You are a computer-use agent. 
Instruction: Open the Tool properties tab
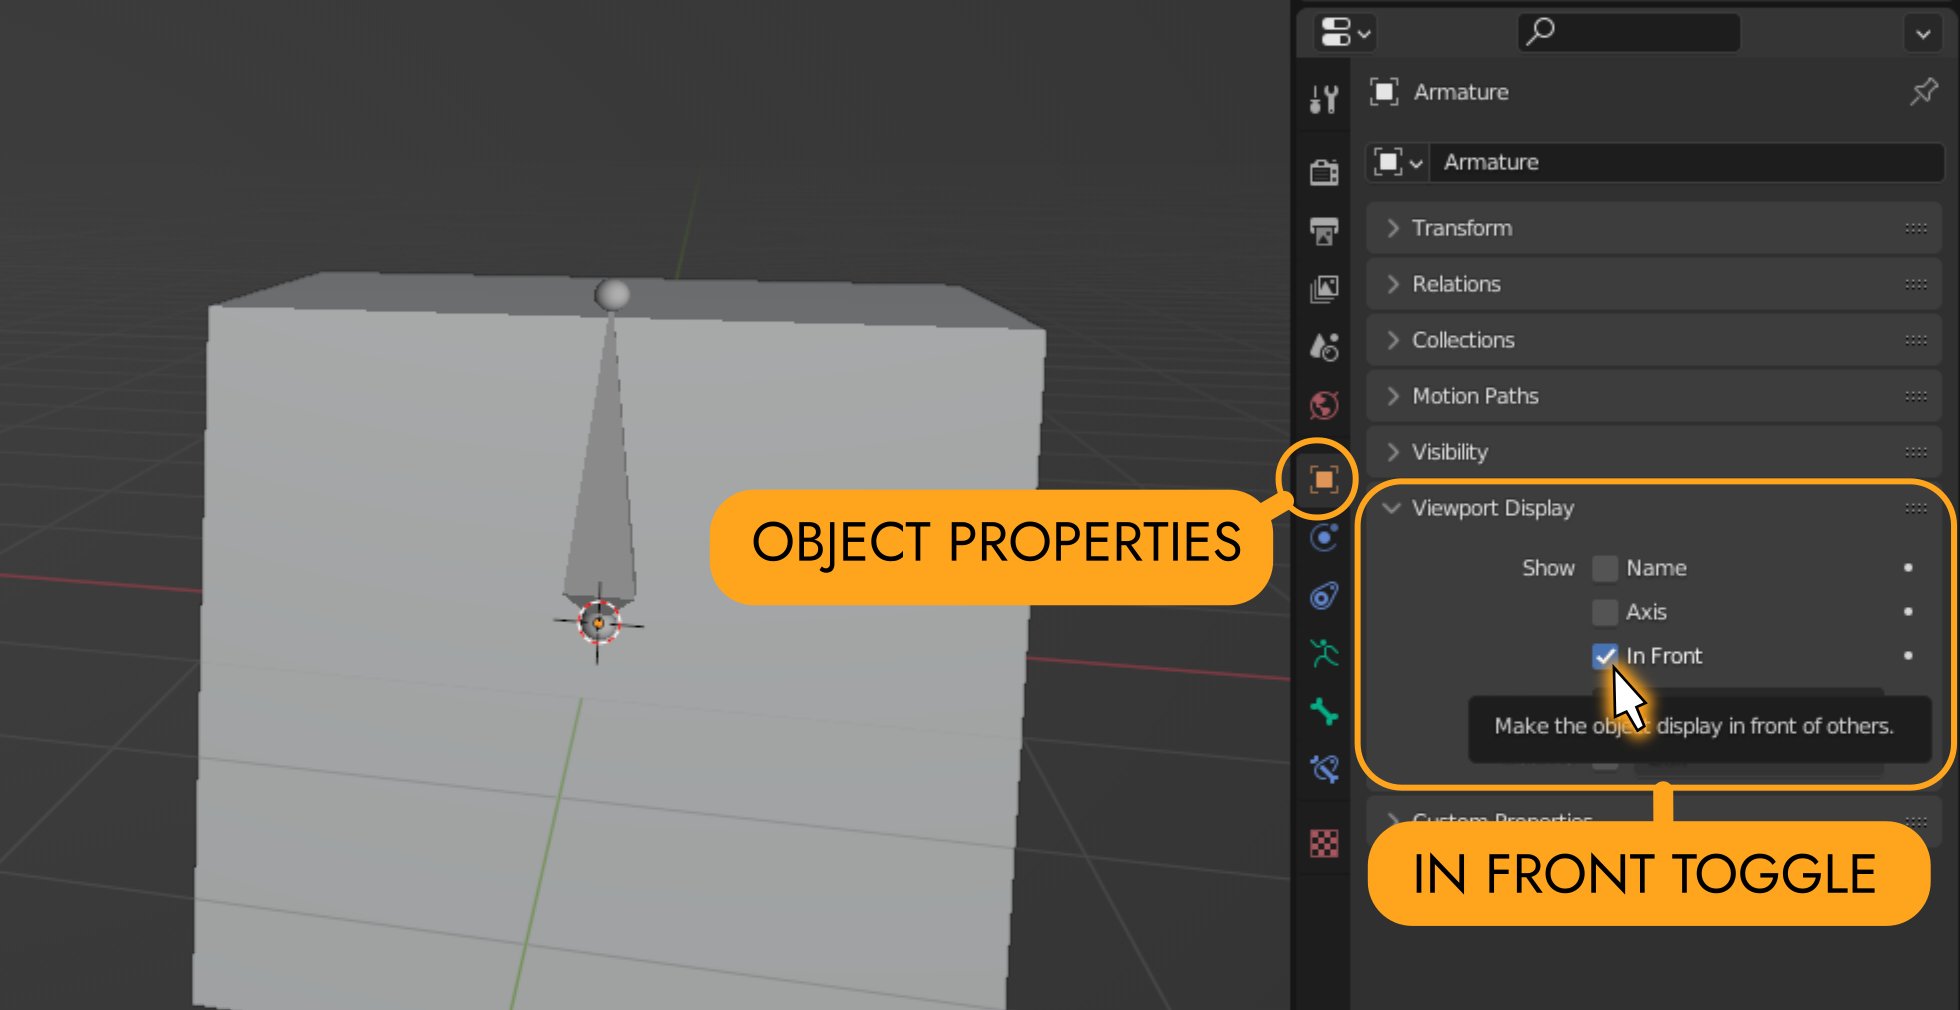1324,99
